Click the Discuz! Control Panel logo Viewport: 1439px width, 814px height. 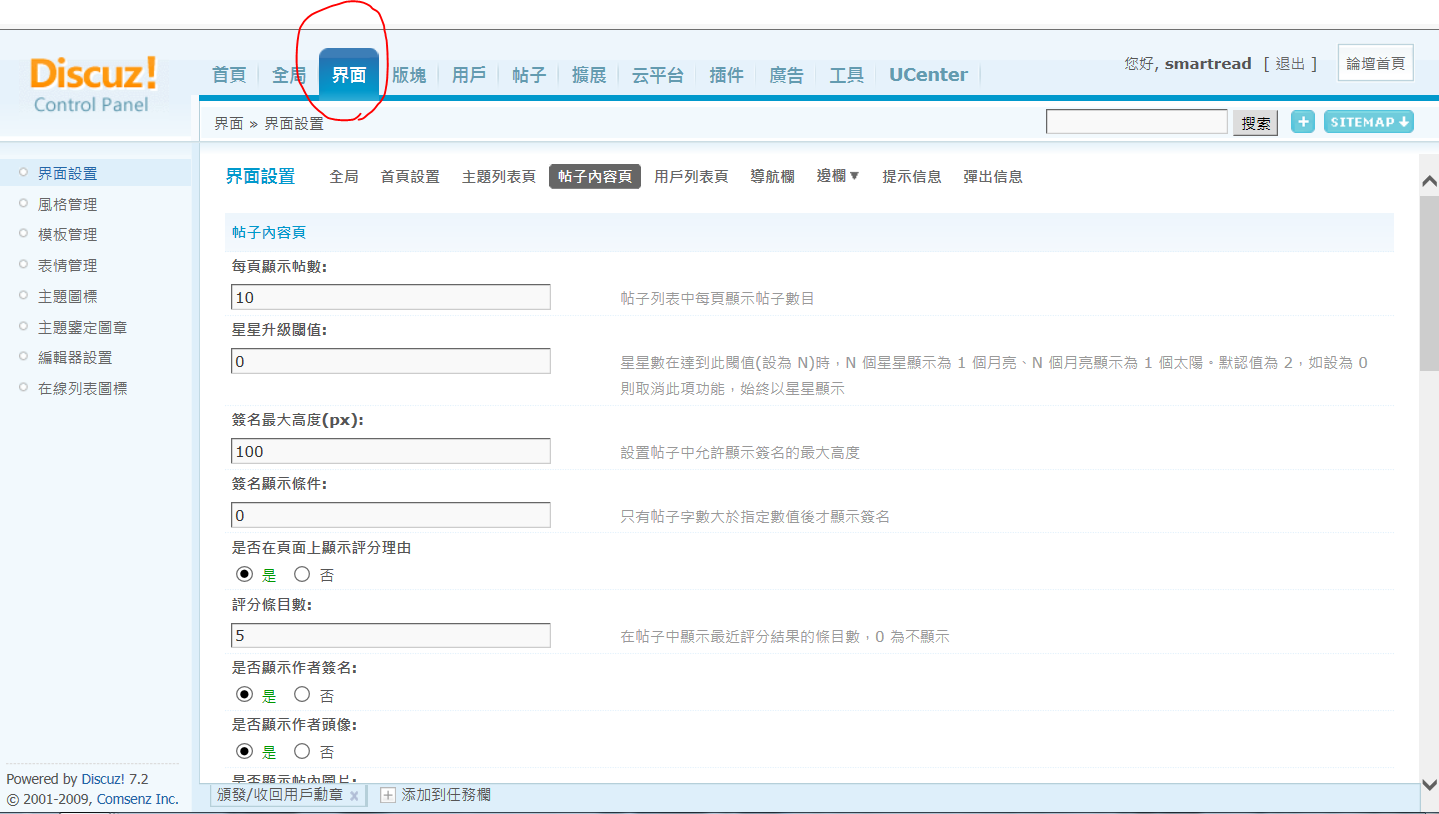click(93, 84)
